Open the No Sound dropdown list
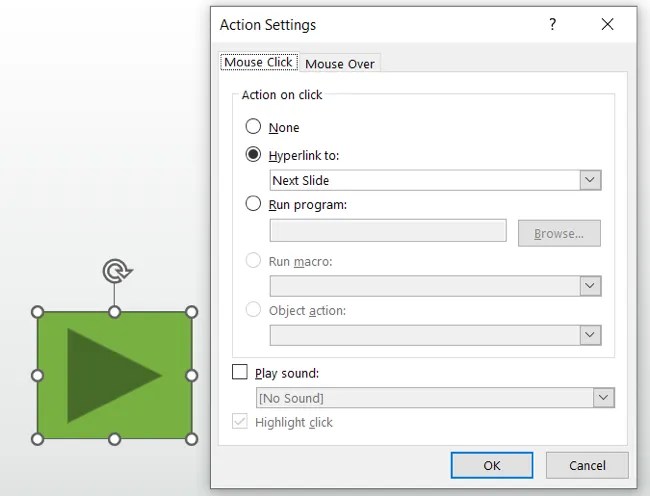This screenshot has width=650, height=496. pos(604,397)
